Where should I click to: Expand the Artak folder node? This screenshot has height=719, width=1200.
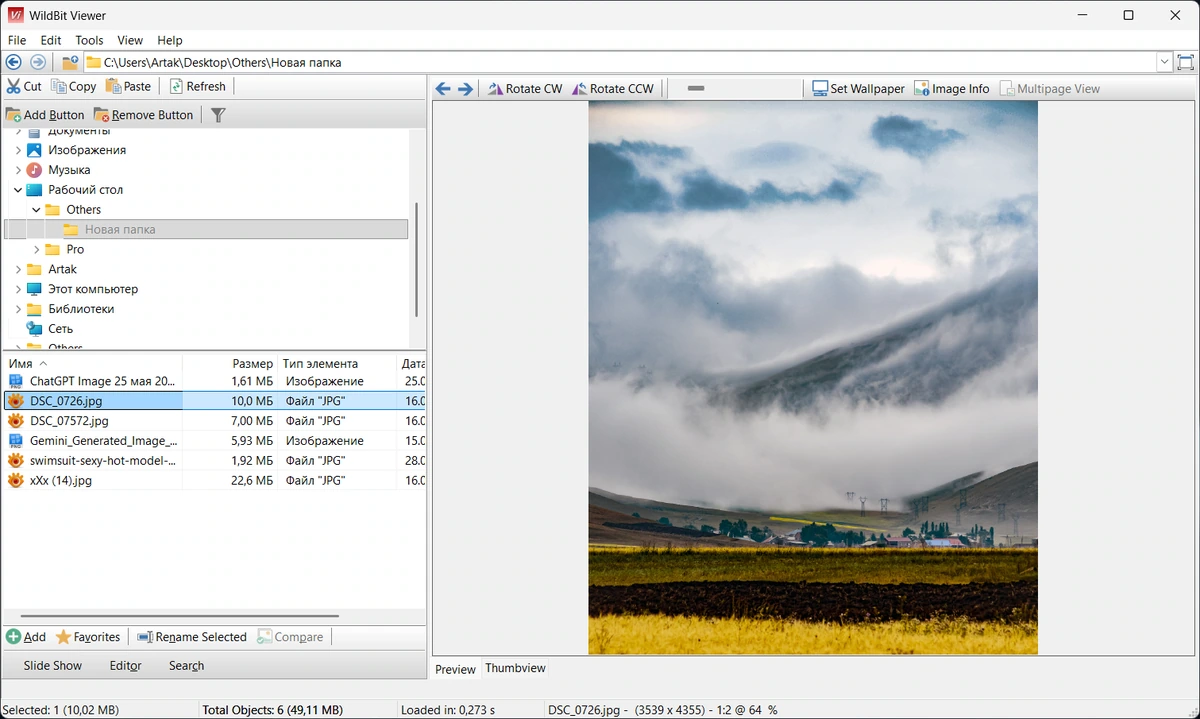(x=18, y=269)
